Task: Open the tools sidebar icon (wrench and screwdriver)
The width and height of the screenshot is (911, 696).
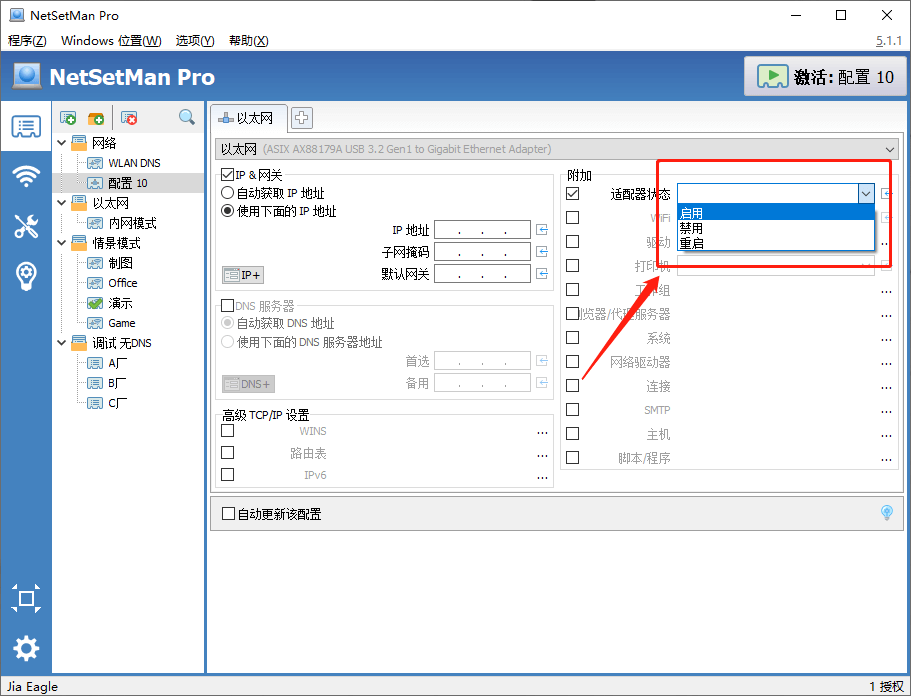Action: (26, 225)
